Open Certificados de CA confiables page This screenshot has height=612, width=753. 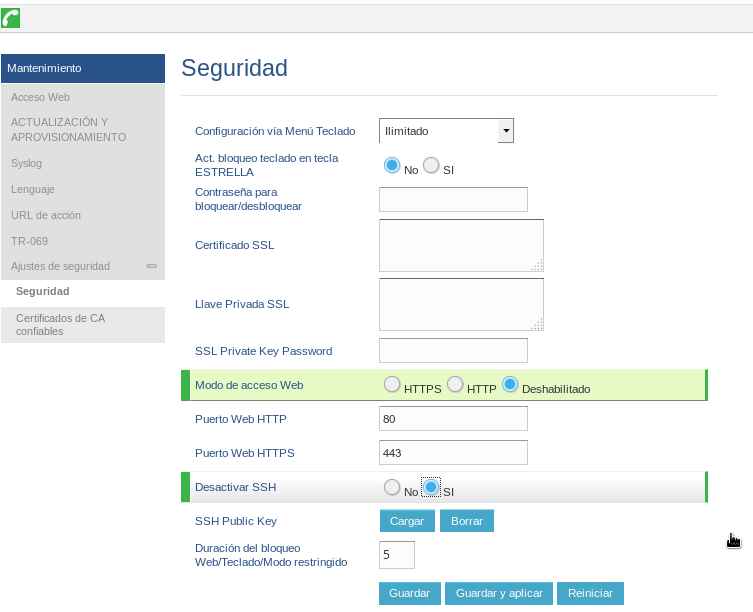tap(60, 324)
